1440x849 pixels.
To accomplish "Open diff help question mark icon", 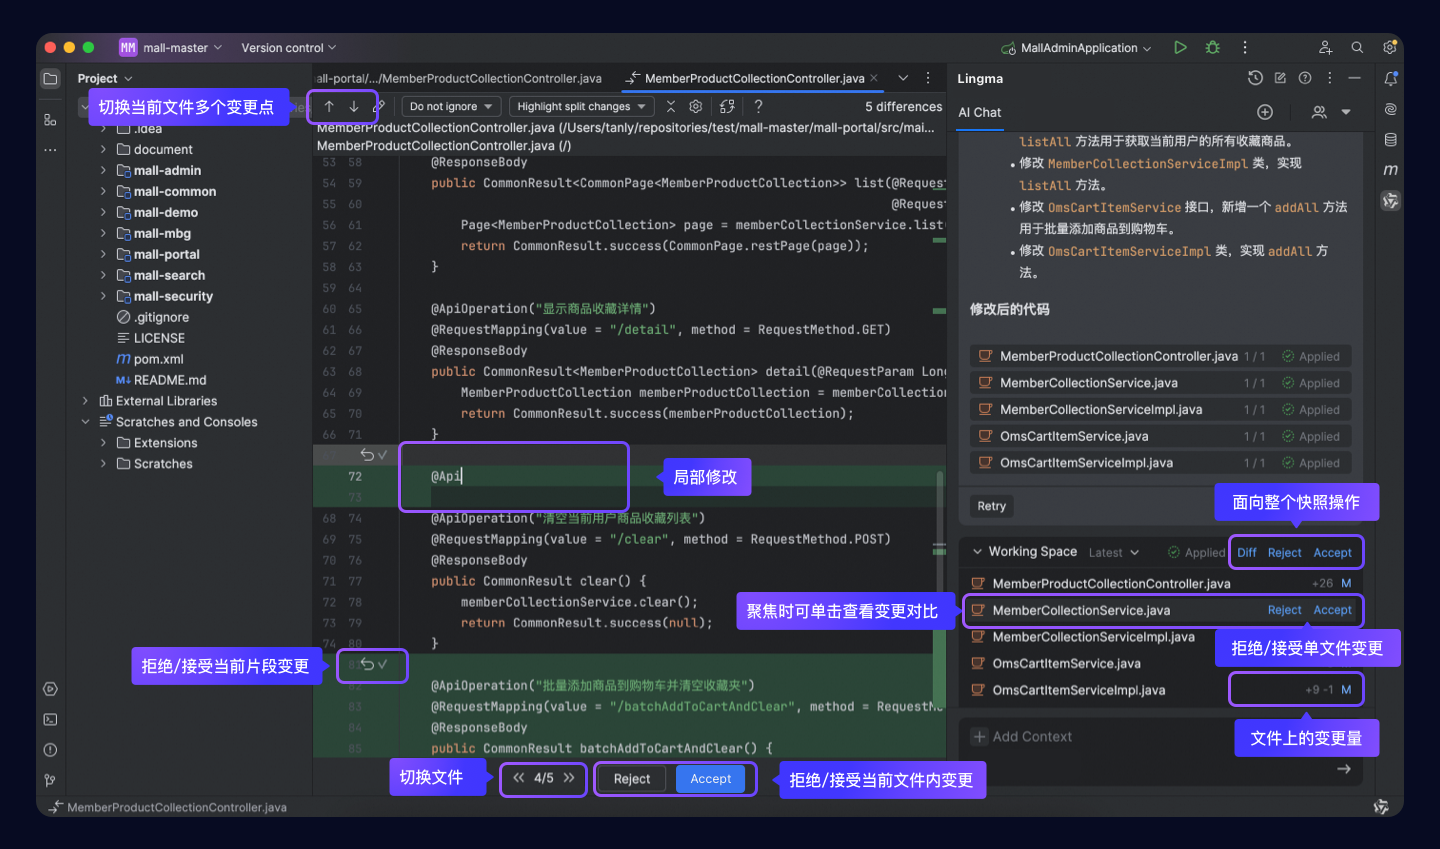I will pyautogui.click(x=759, y=106).
